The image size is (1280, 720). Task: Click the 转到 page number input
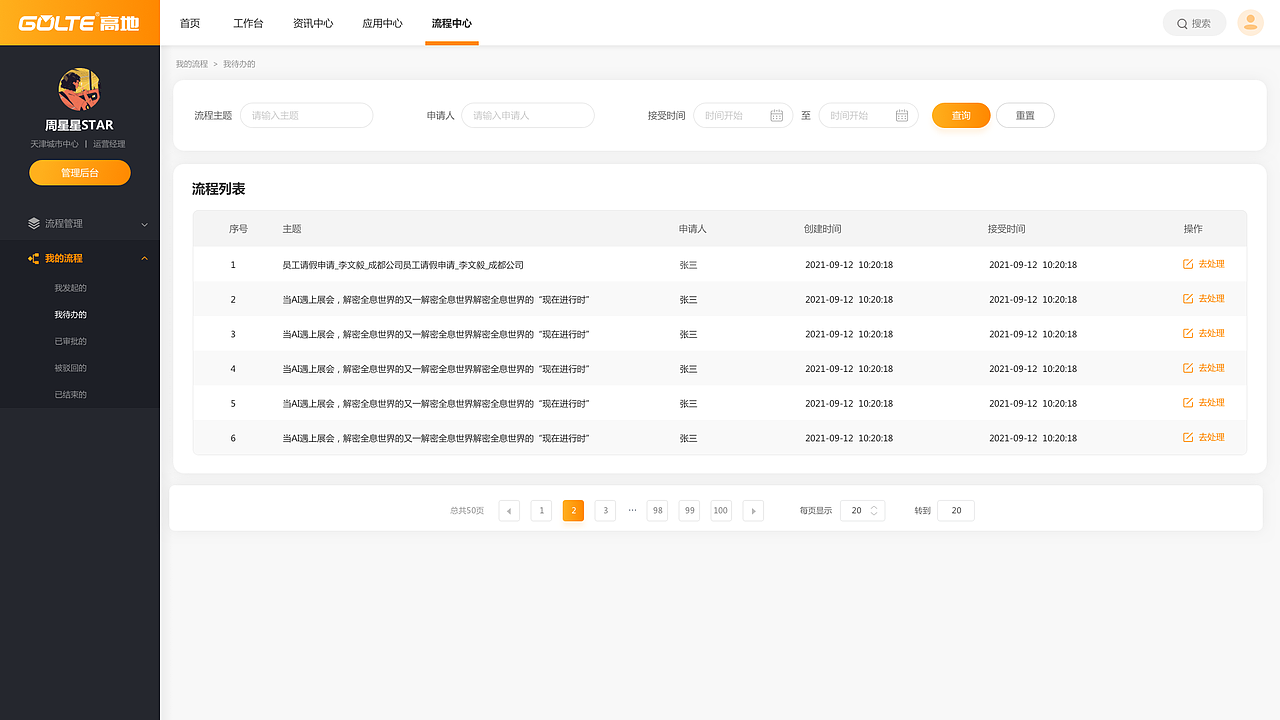point(956,511)
